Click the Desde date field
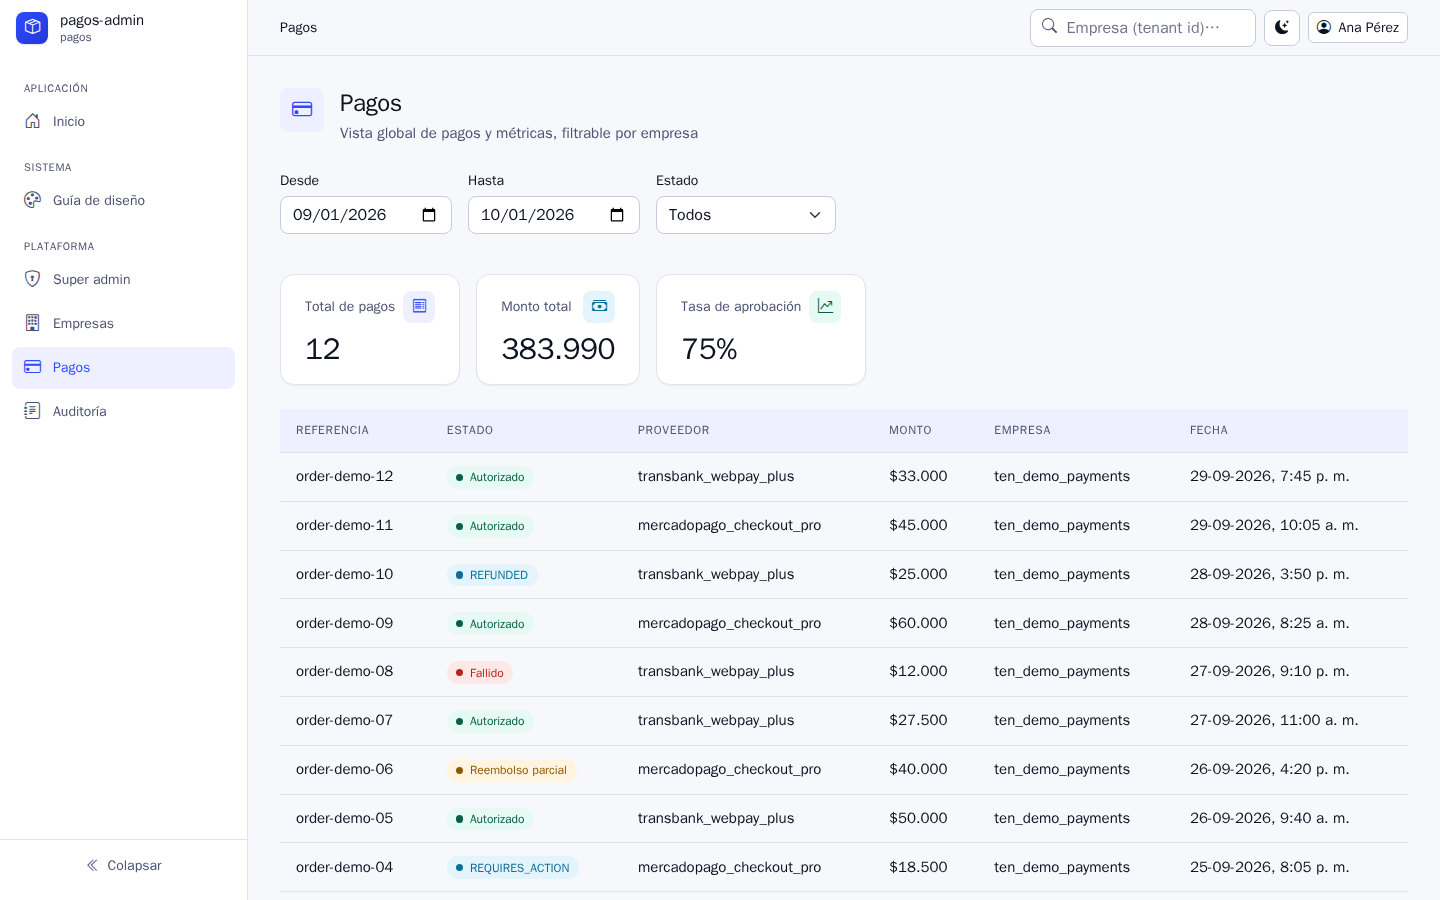The image size is (1440, 900). 366,215
